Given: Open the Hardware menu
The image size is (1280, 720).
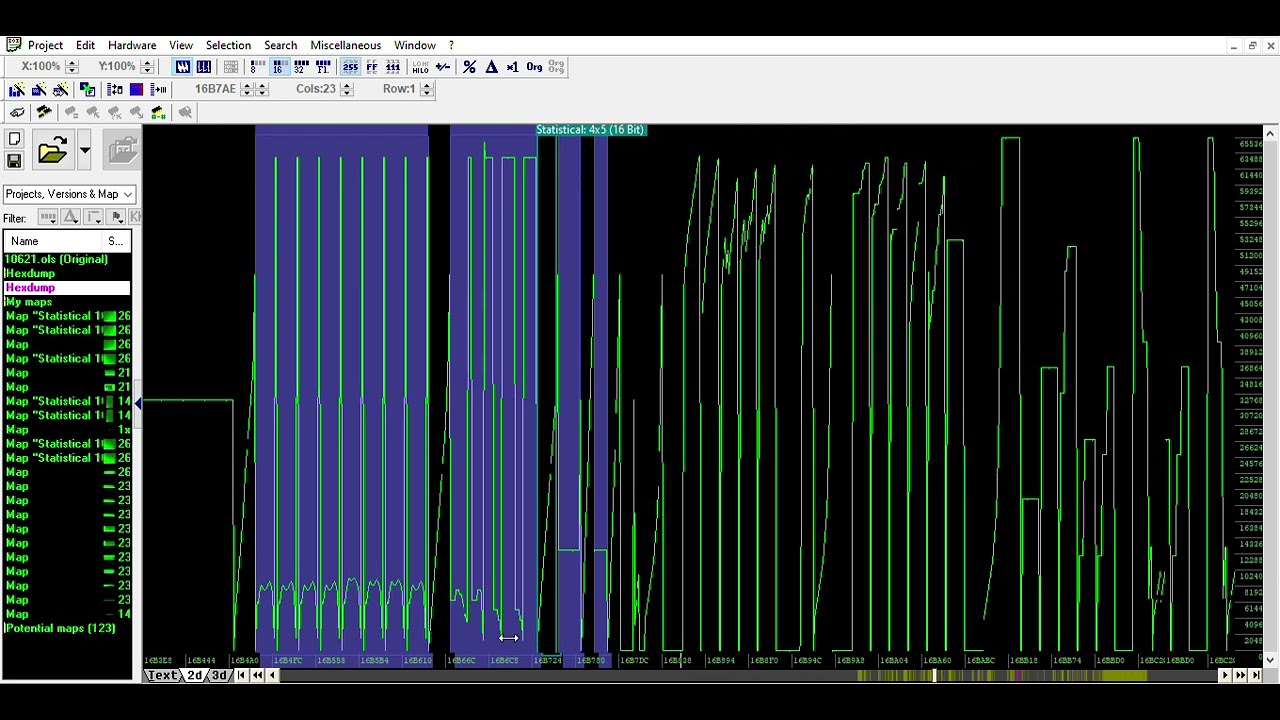Looking at the screenshot, I should [x=132, y=45].
